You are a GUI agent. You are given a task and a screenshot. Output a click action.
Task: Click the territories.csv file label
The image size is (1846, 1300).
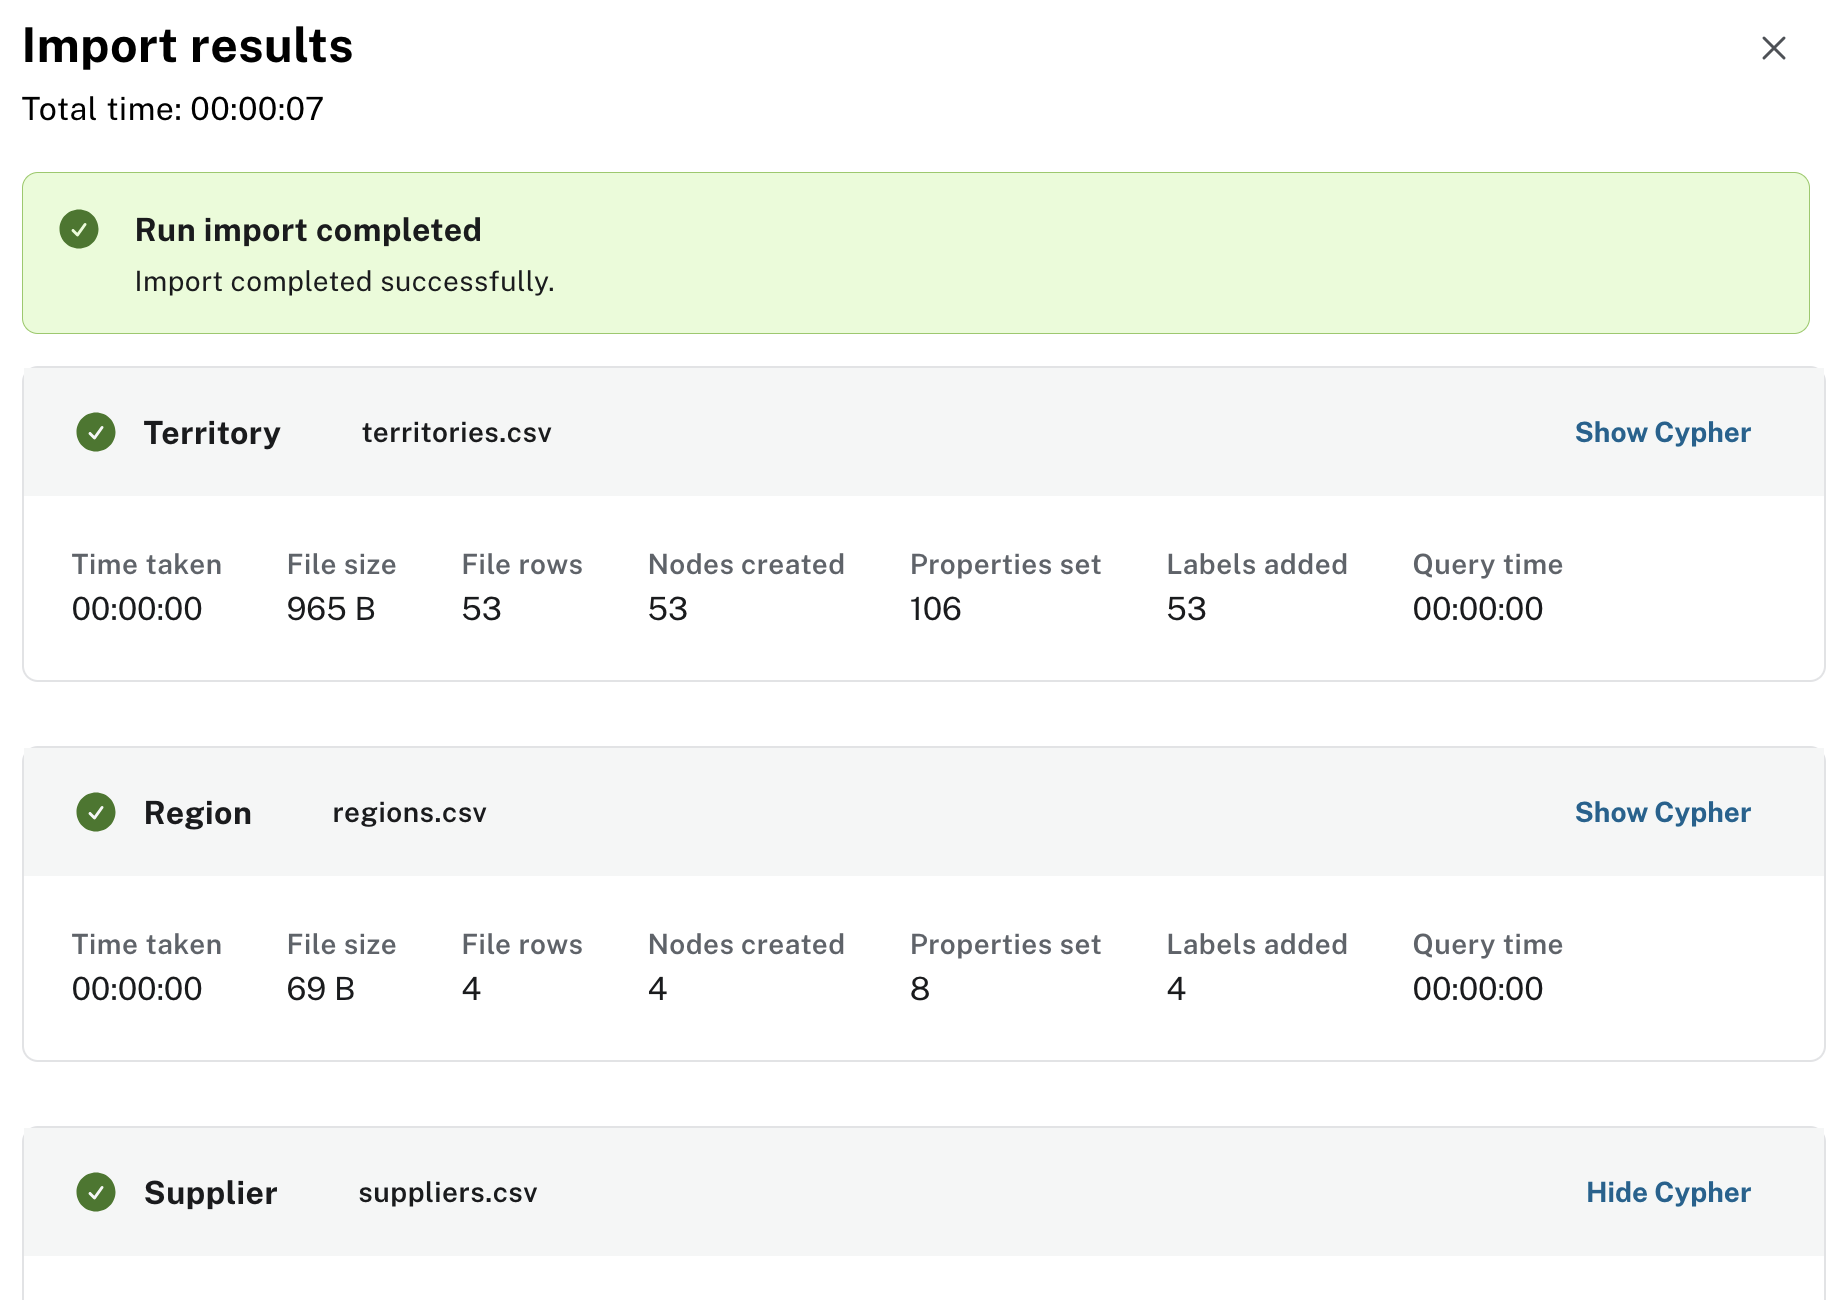coord(457,432)
